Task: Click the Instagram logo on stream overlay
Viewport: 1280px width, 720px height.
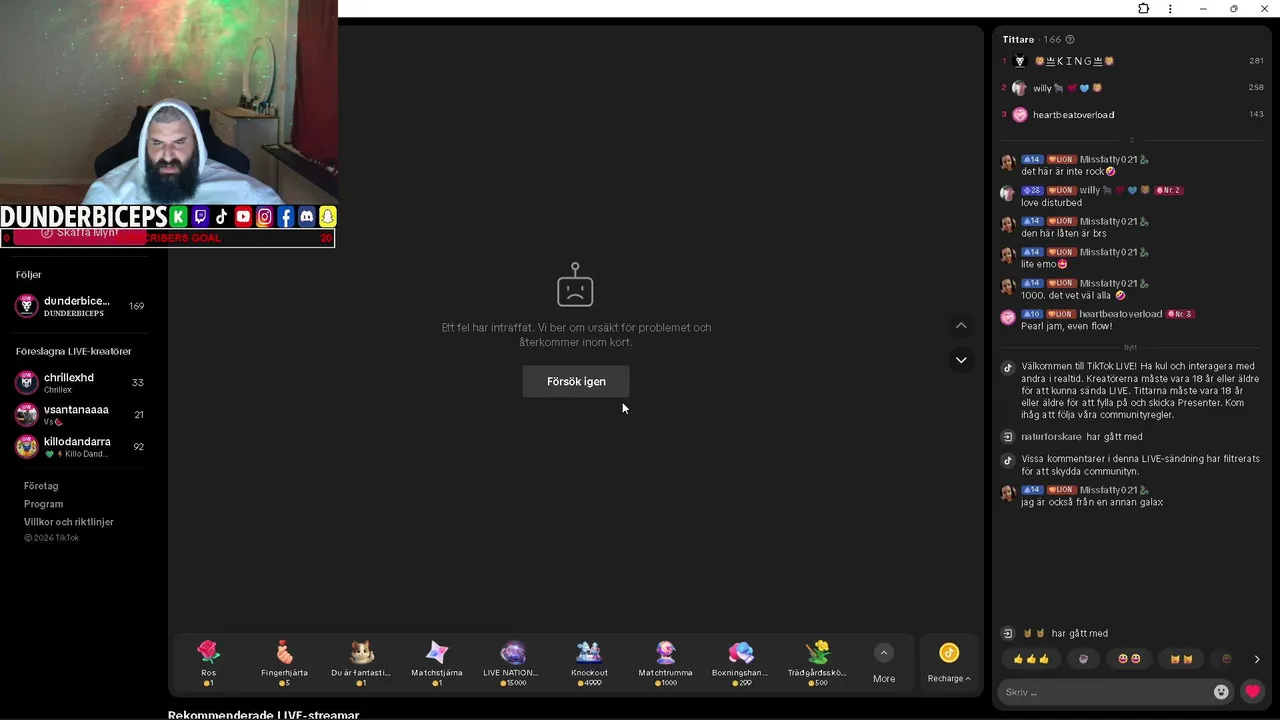Action: point(264,217)
